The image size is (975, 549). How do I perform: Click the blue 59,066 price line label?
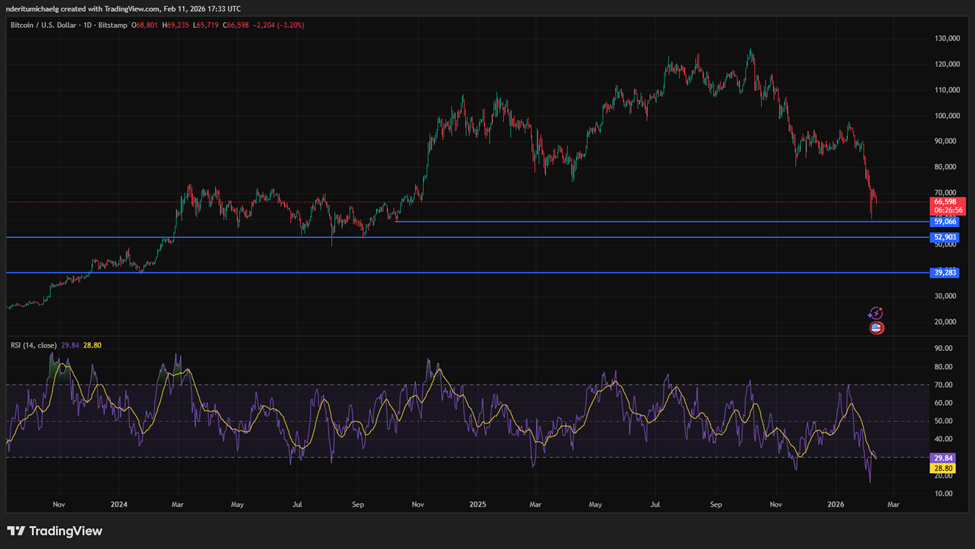945,222
